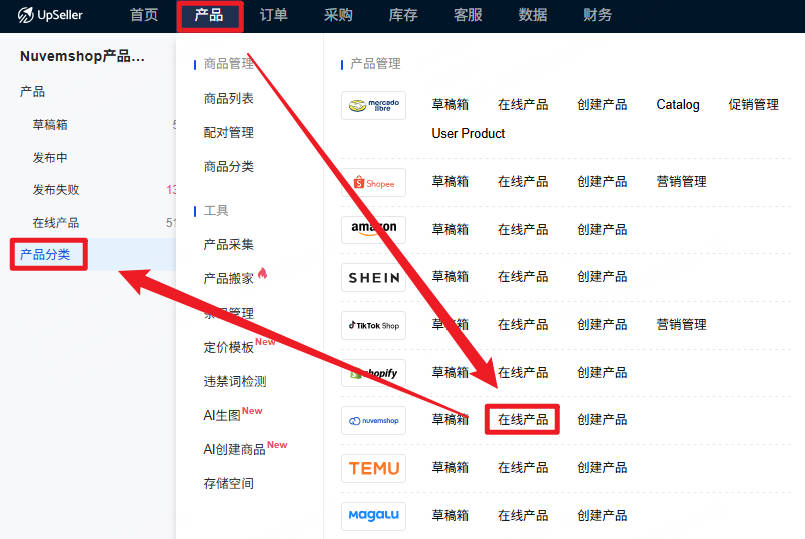The height and width of the screenshot is (539, 805).
Task: Open the 首页 top menu
Action: coord(144,15)
